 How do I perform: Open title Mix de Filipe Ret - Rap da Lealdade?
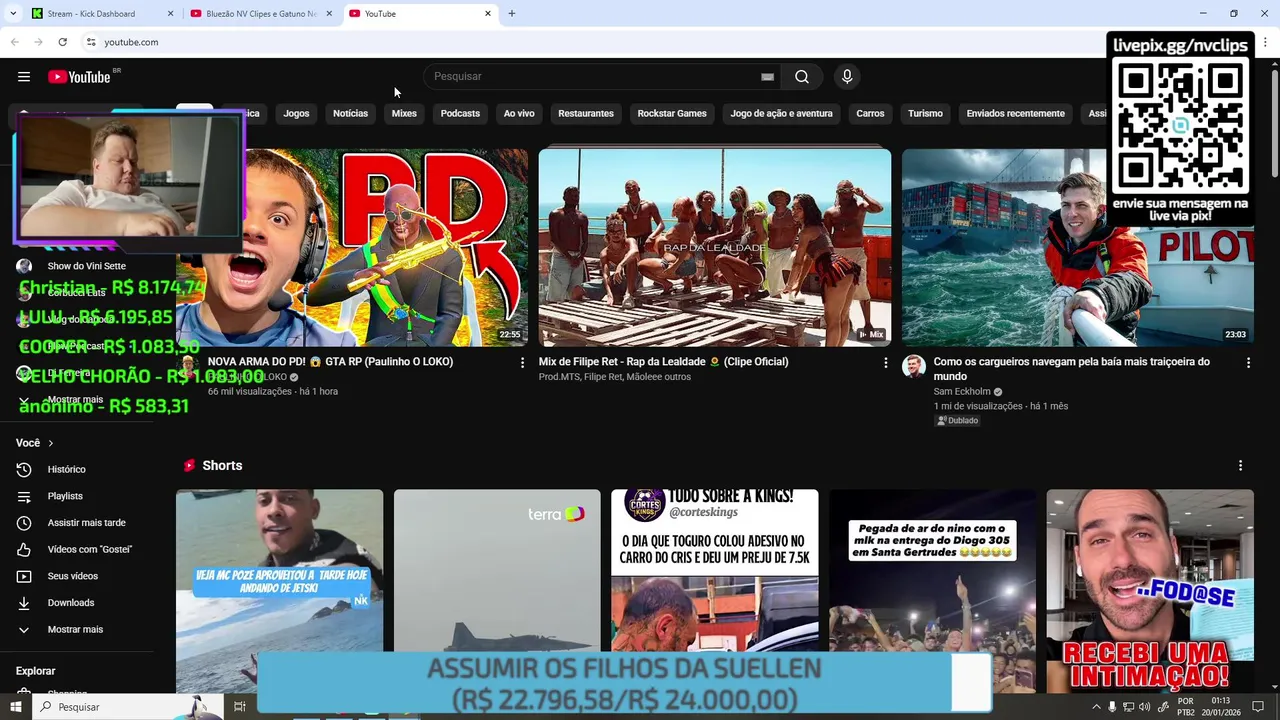click(x=663, y=362)
